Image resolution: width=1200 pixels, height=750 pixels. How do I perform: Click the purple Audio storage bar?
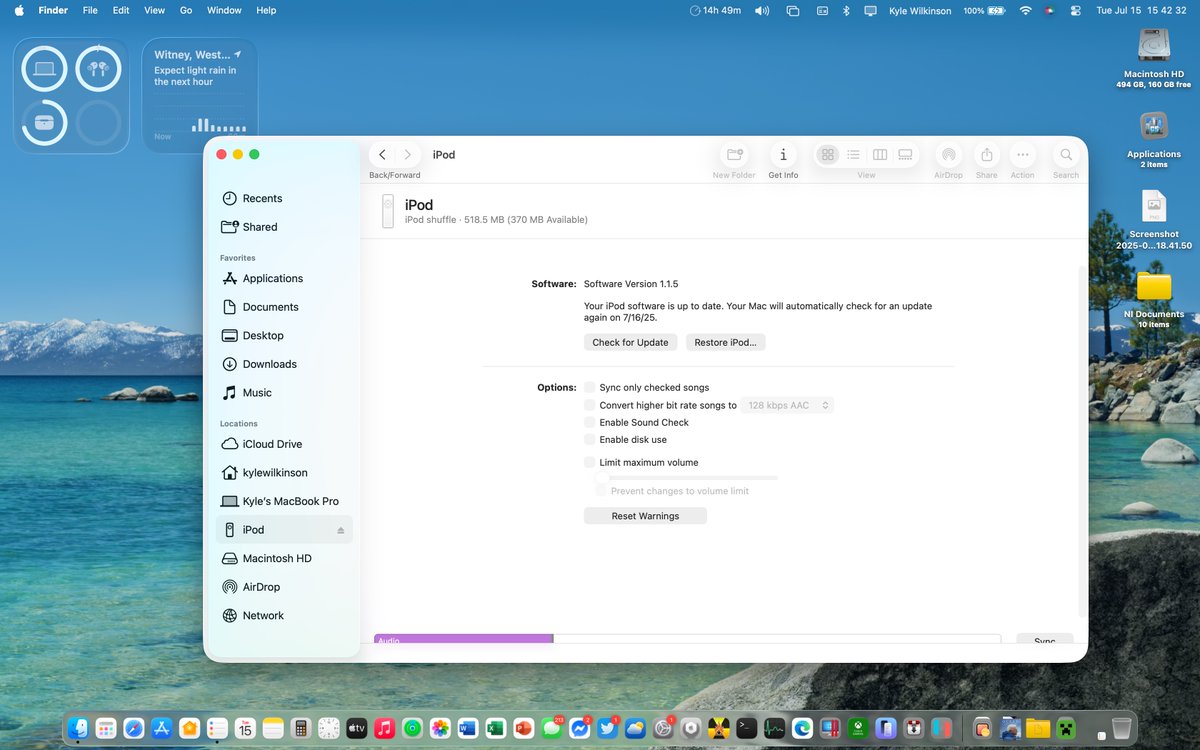[463, 639]
